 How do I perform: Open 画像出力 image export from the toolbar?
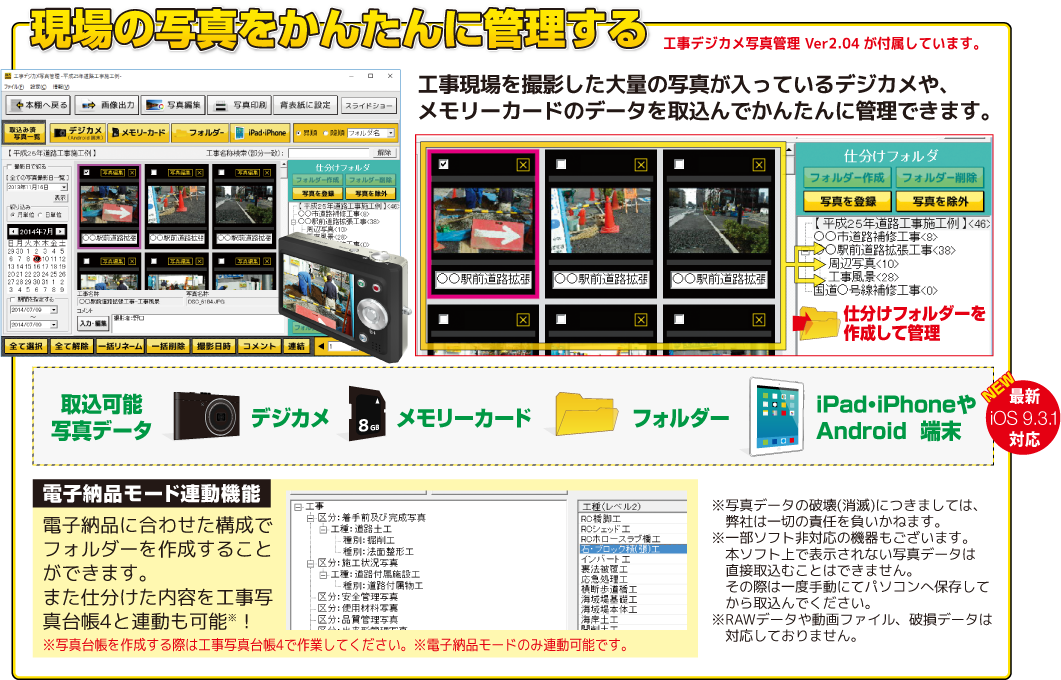[108, 106]
